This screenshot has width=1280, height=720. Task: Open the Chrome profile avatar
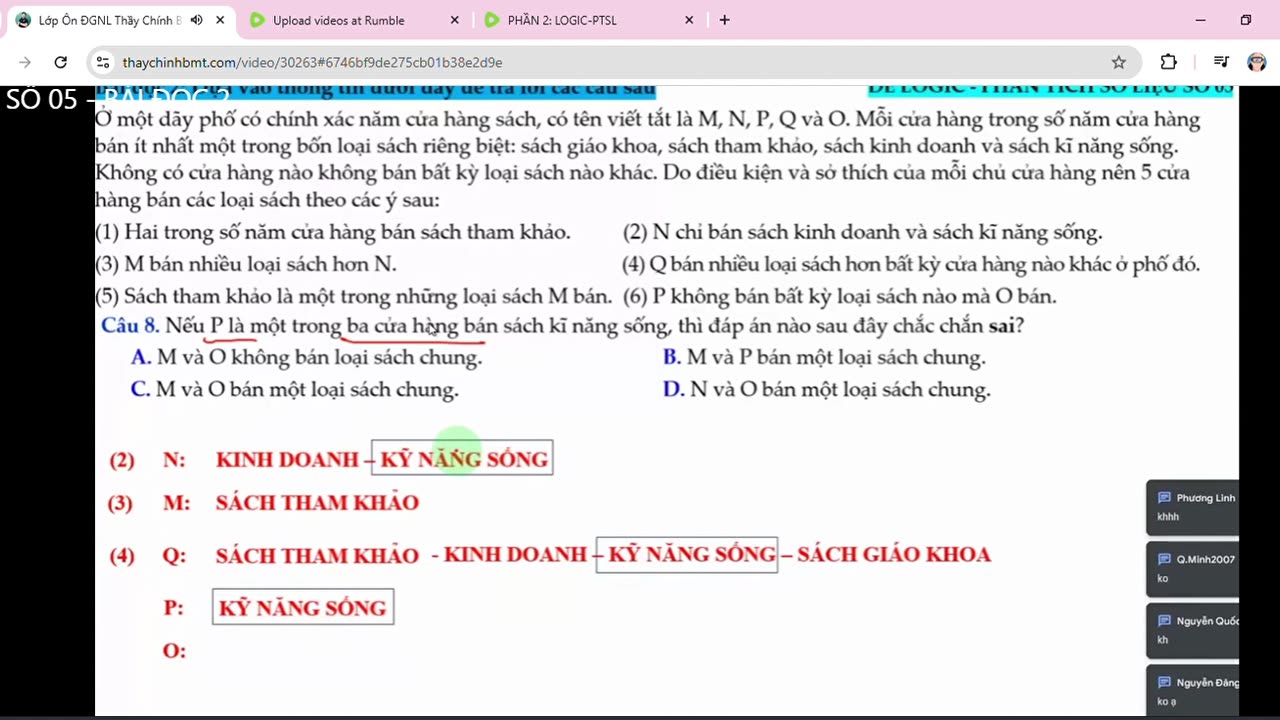[x=1257, y=62]
